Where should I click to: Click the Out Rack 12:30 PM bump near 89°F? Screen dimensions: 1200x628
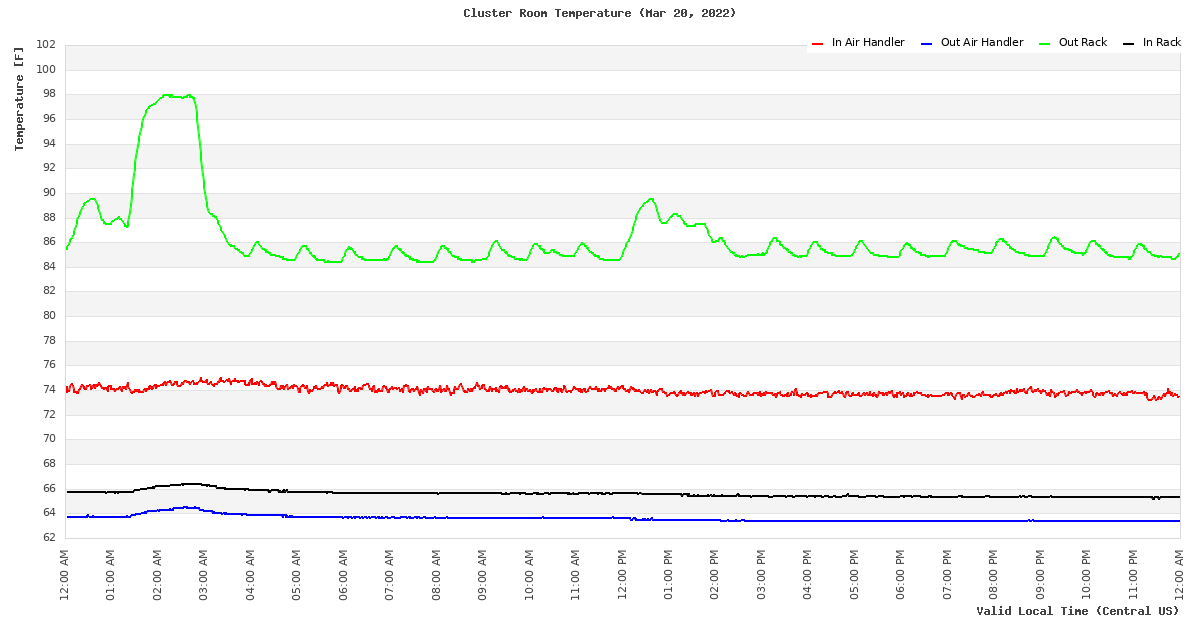tap(650, 199)
